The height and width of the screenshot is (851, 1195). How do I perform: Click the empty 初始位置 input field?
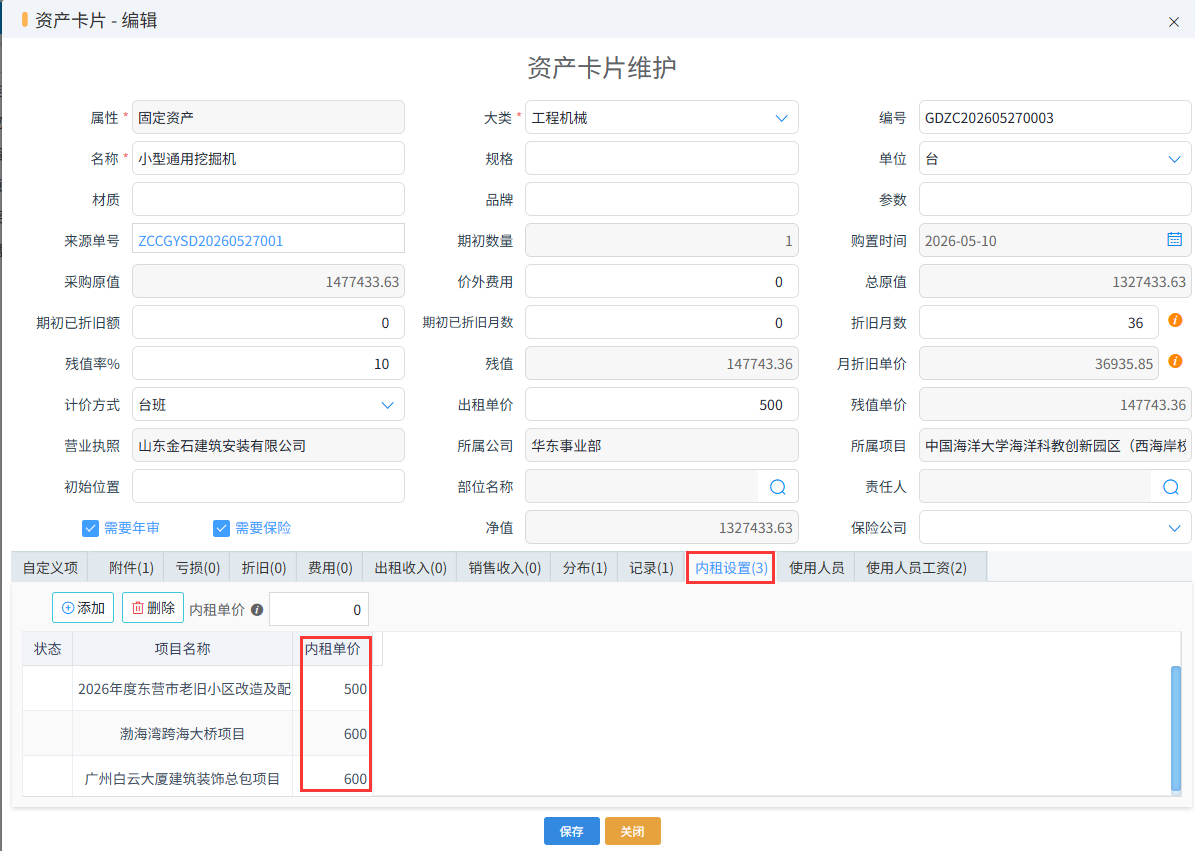pyautogui.click(x=268, y=486)
